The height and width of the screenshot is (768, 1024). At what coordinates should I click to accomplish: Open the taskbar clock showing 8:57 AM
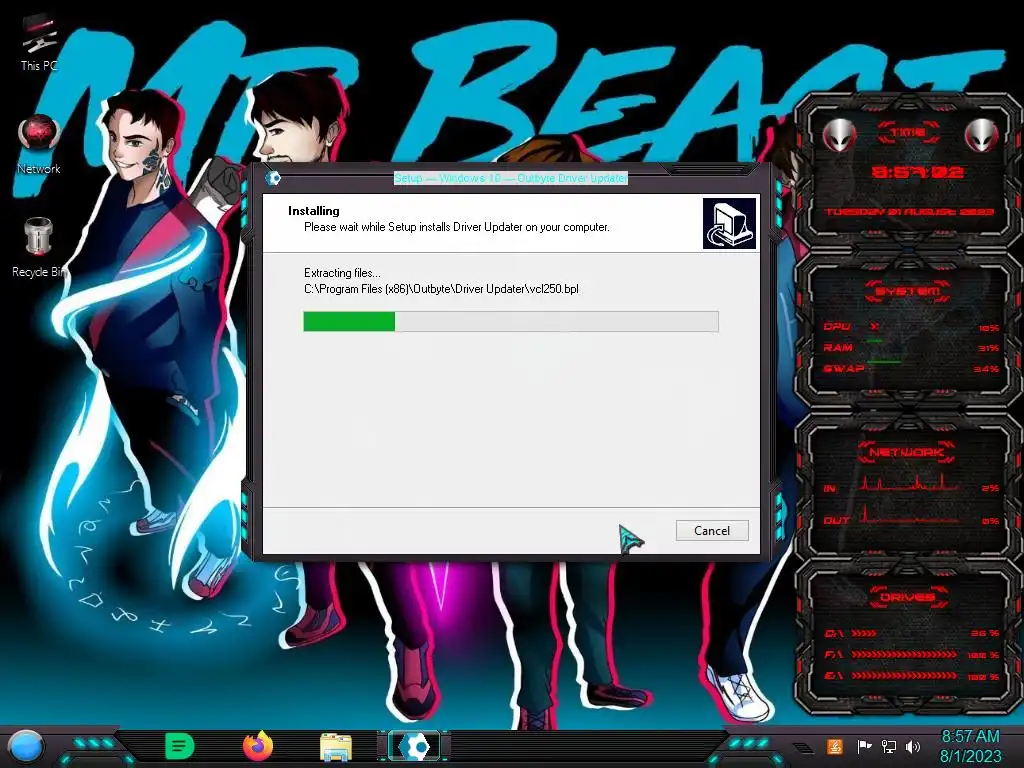970,737
